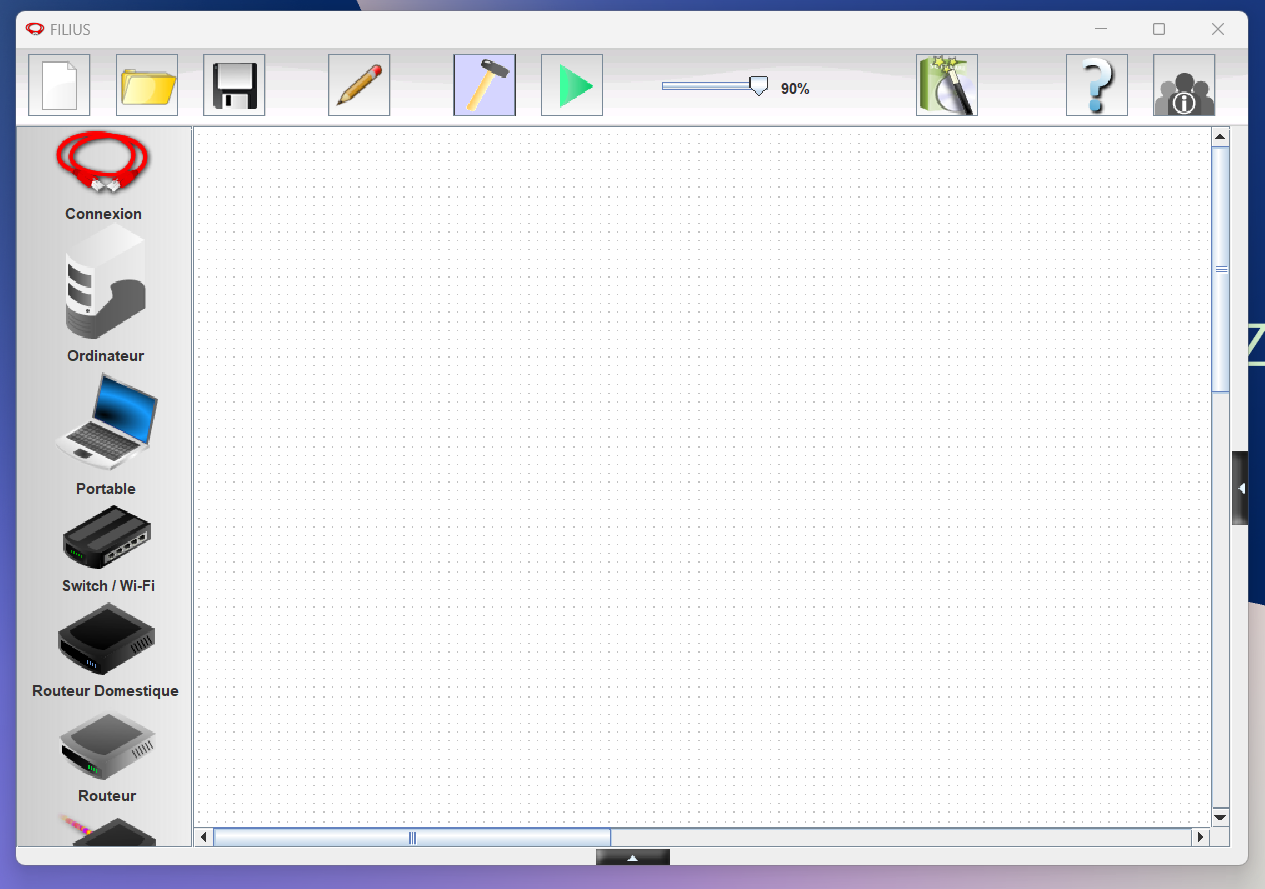Save the project using floppy disk icon
This screenshot has height=889, width=1265.
point(234,85)
